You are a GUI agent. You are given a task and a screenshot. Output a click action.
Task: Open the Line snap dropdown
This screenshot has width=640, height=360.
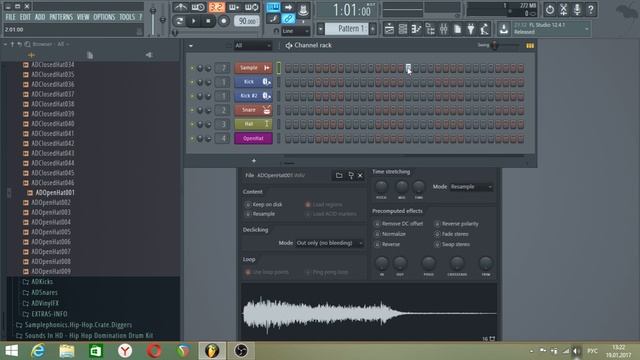click(x=295, y=31)
